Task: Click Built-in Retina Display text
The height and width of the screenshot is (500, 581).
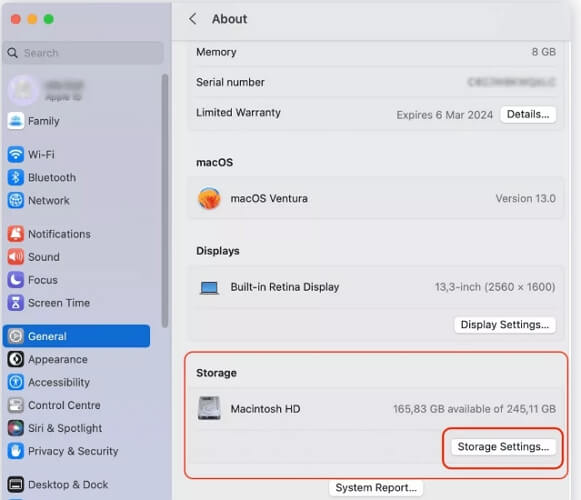Action: [285, 287]
